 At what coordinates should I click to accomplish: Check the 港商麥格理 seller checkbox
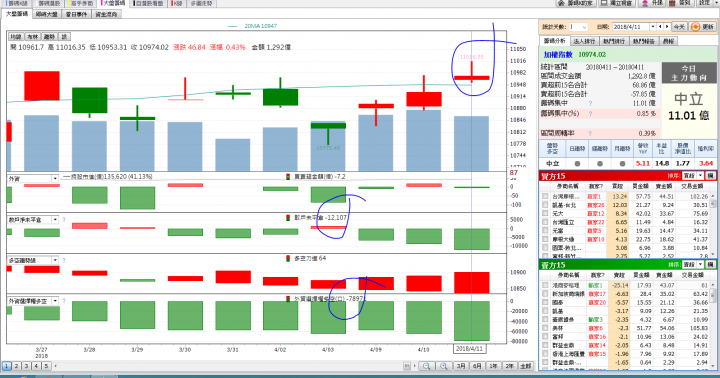click(x=545, y=285)
